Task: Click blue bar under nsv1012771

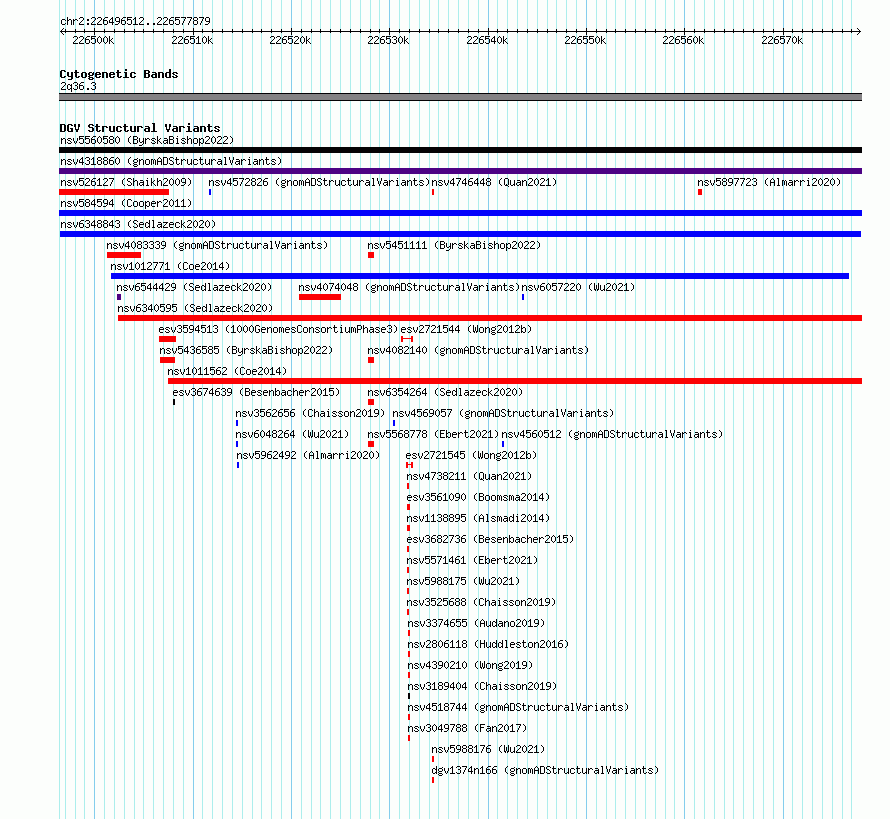Action: 480,276
